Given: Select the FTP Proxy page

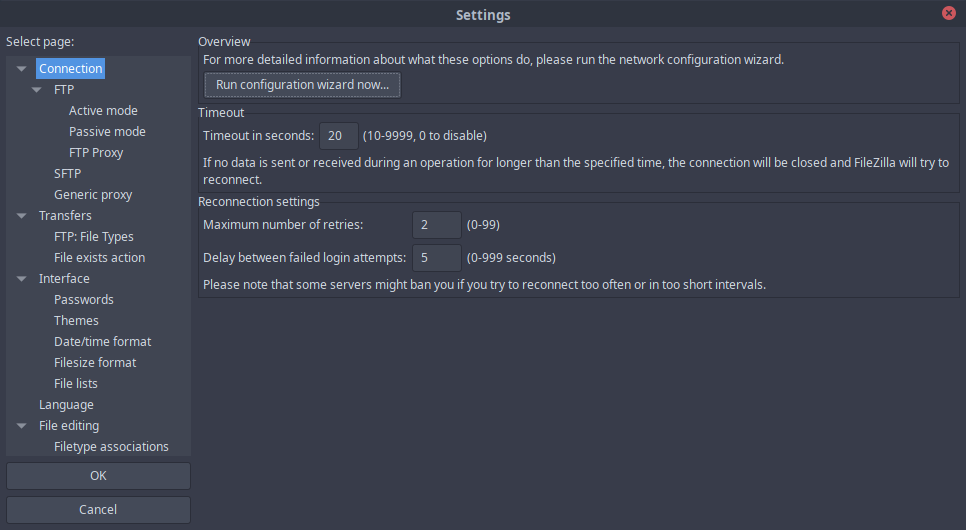Looking at the screenshot, I should (96, 153).
